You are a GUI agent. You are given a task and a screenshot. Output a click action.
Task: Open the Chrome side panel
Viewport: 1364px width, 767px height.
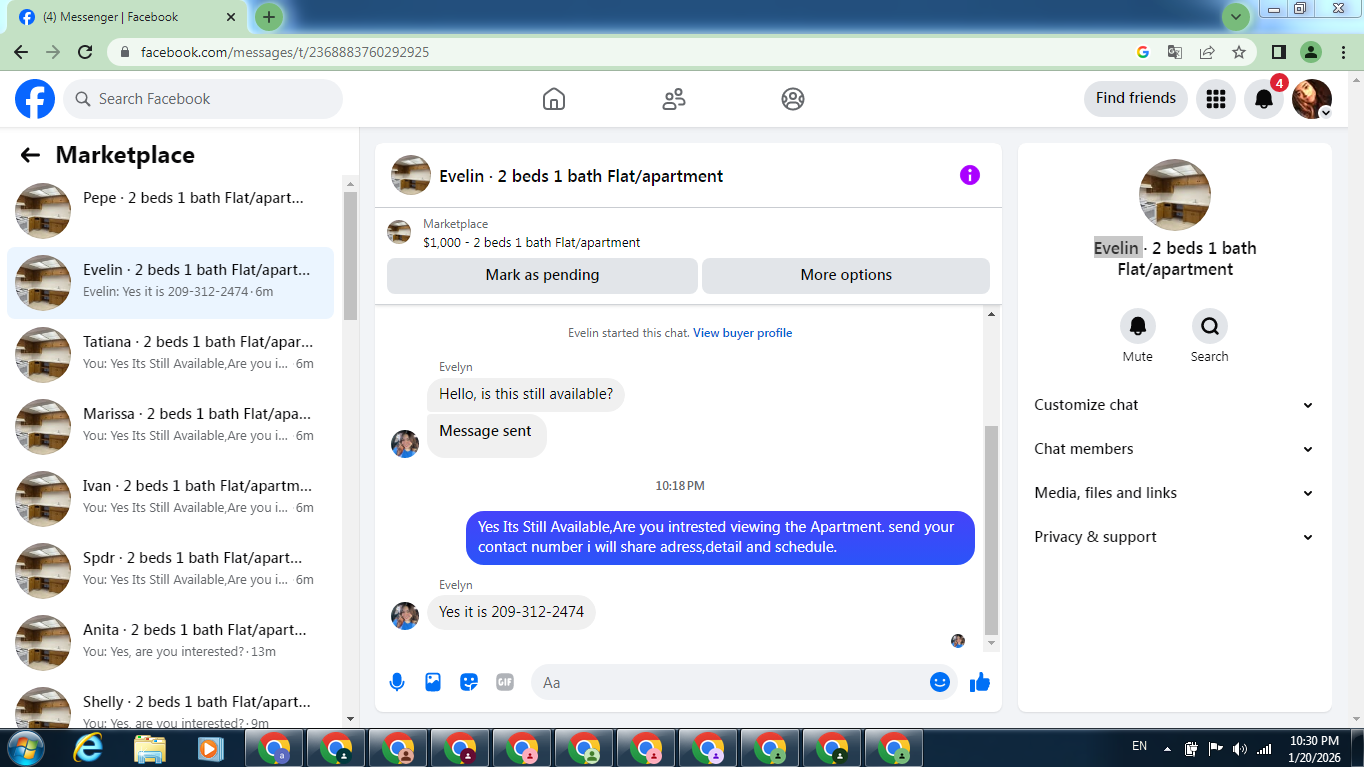[1279, 52]
